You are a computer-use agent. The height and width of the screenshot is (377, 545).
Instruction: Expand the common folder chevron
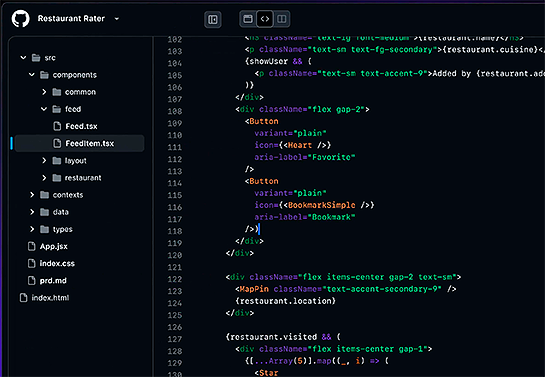click(x=44, y=92)
